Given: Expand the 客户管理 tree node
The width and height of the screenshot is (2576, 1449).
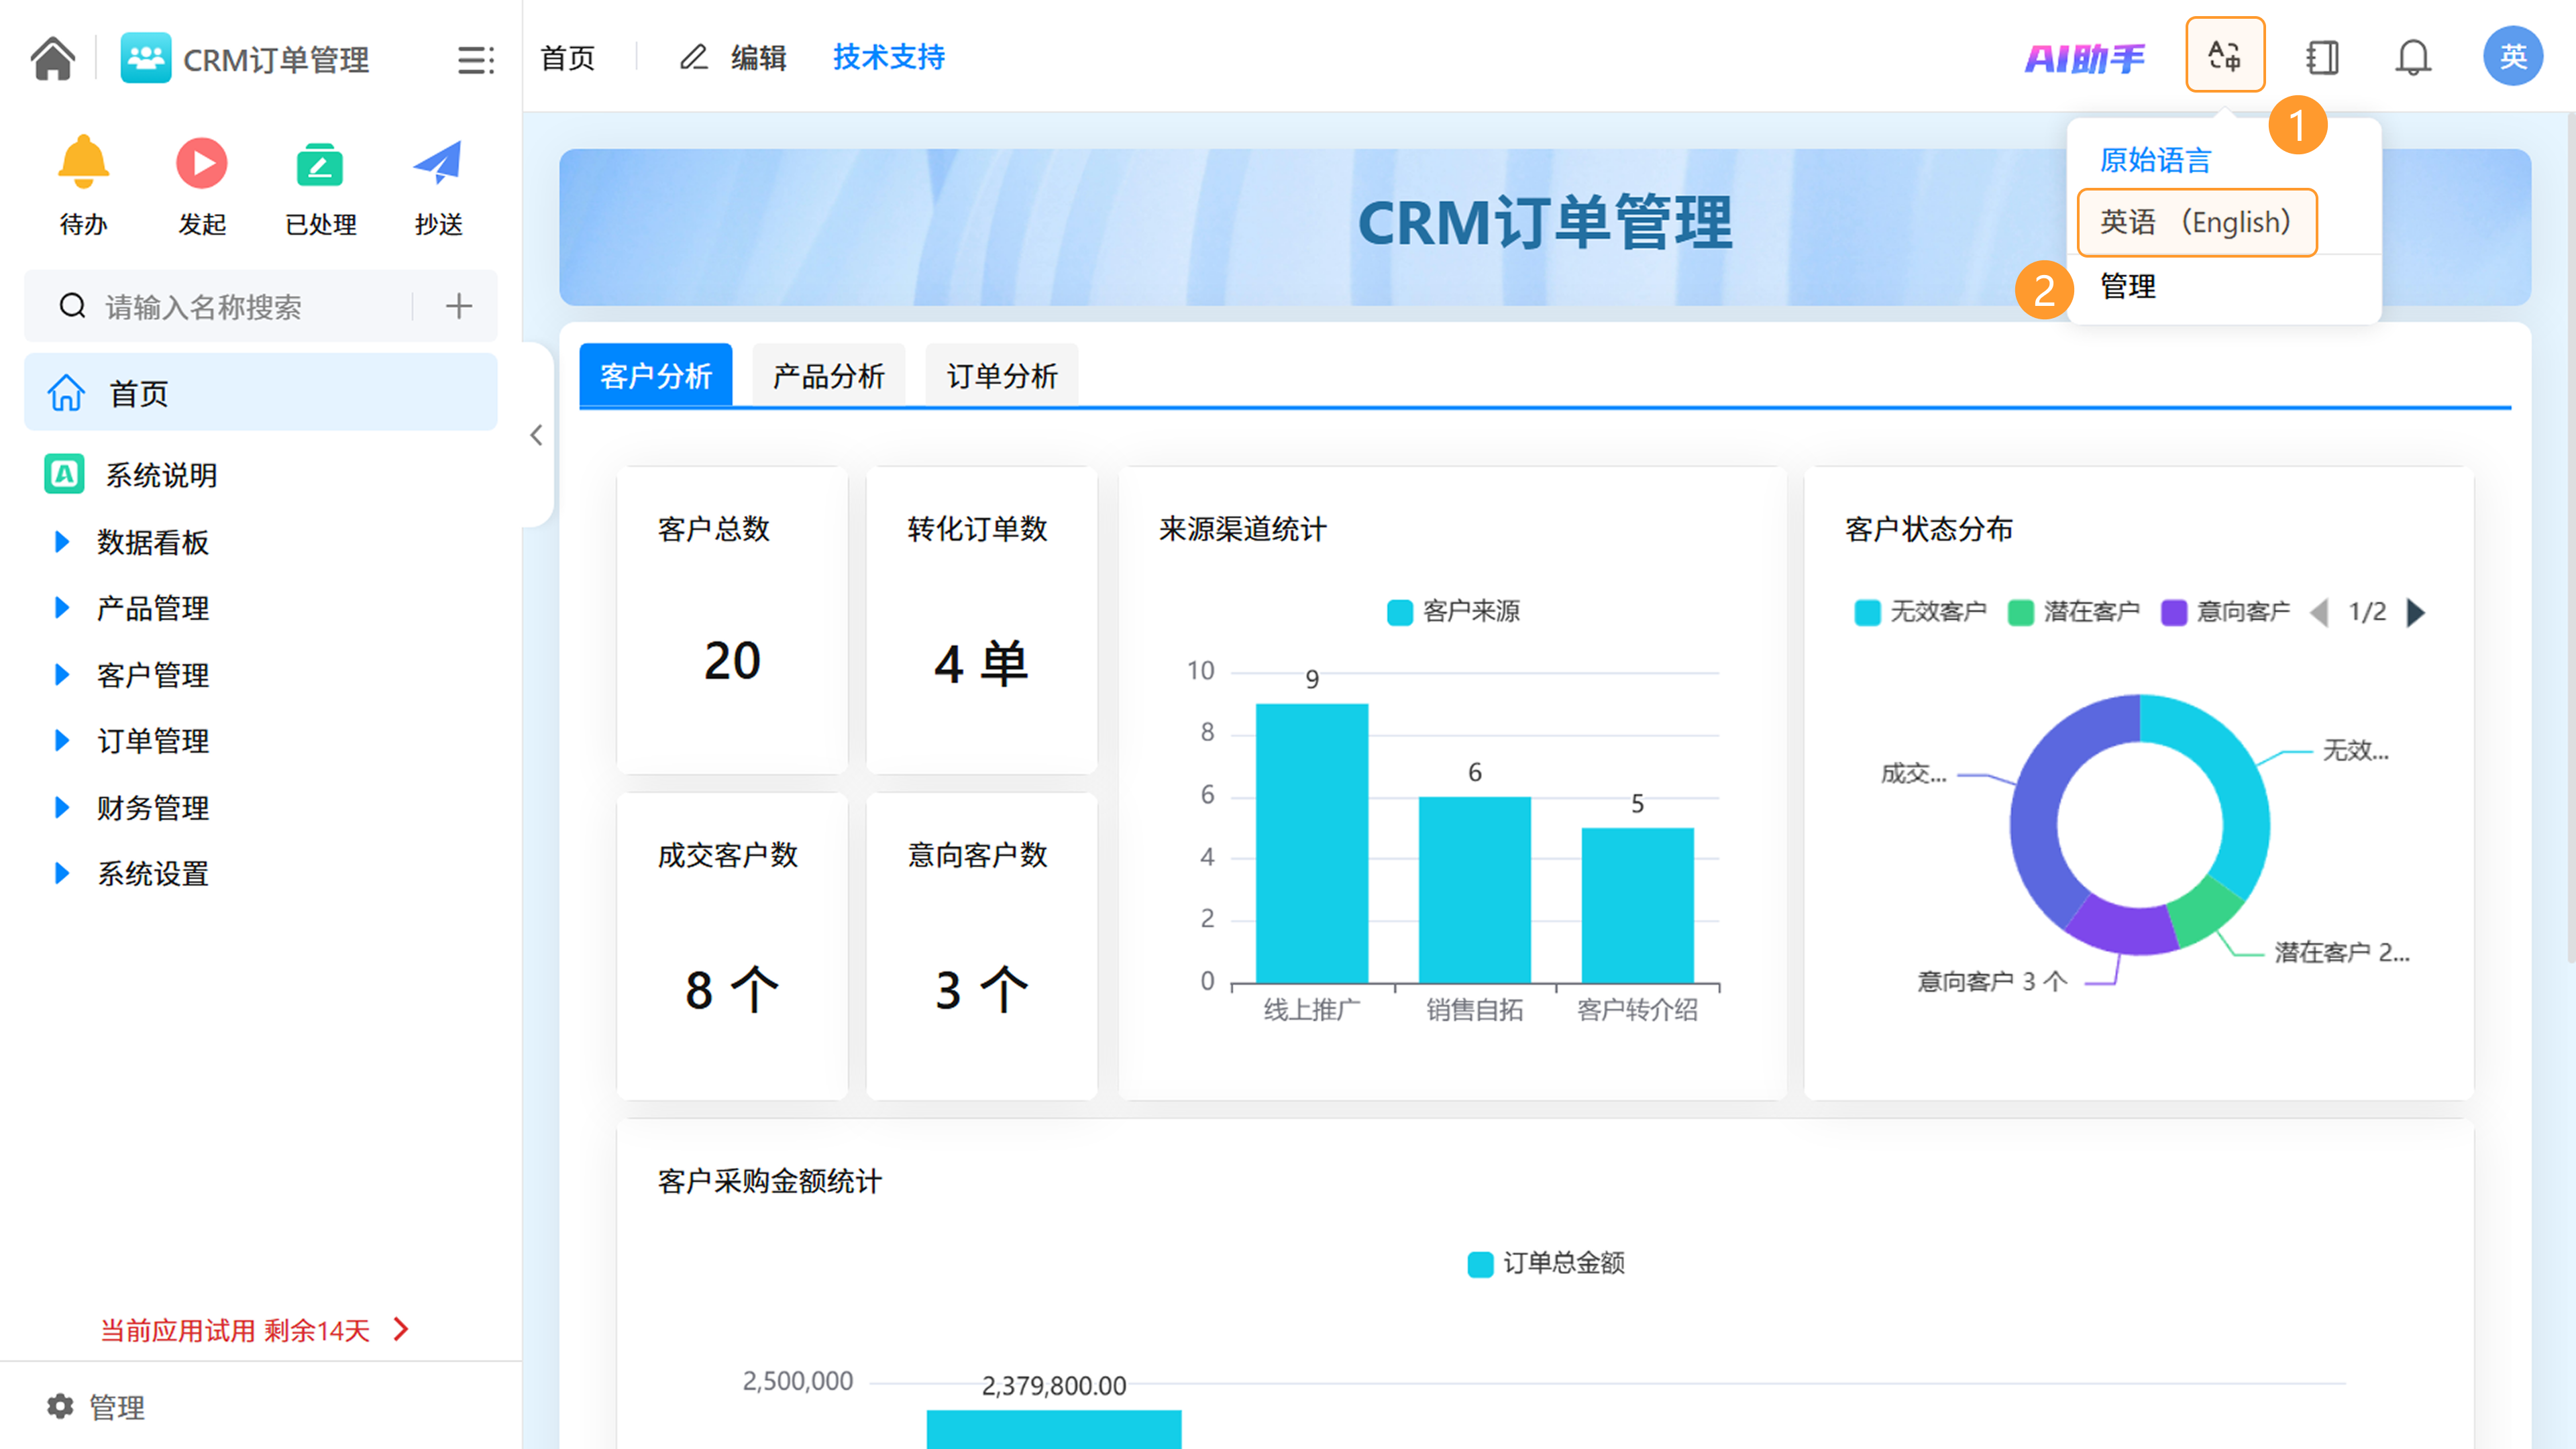Looking at the screenshot, I should pyautogui.click(x=61, y=675).
